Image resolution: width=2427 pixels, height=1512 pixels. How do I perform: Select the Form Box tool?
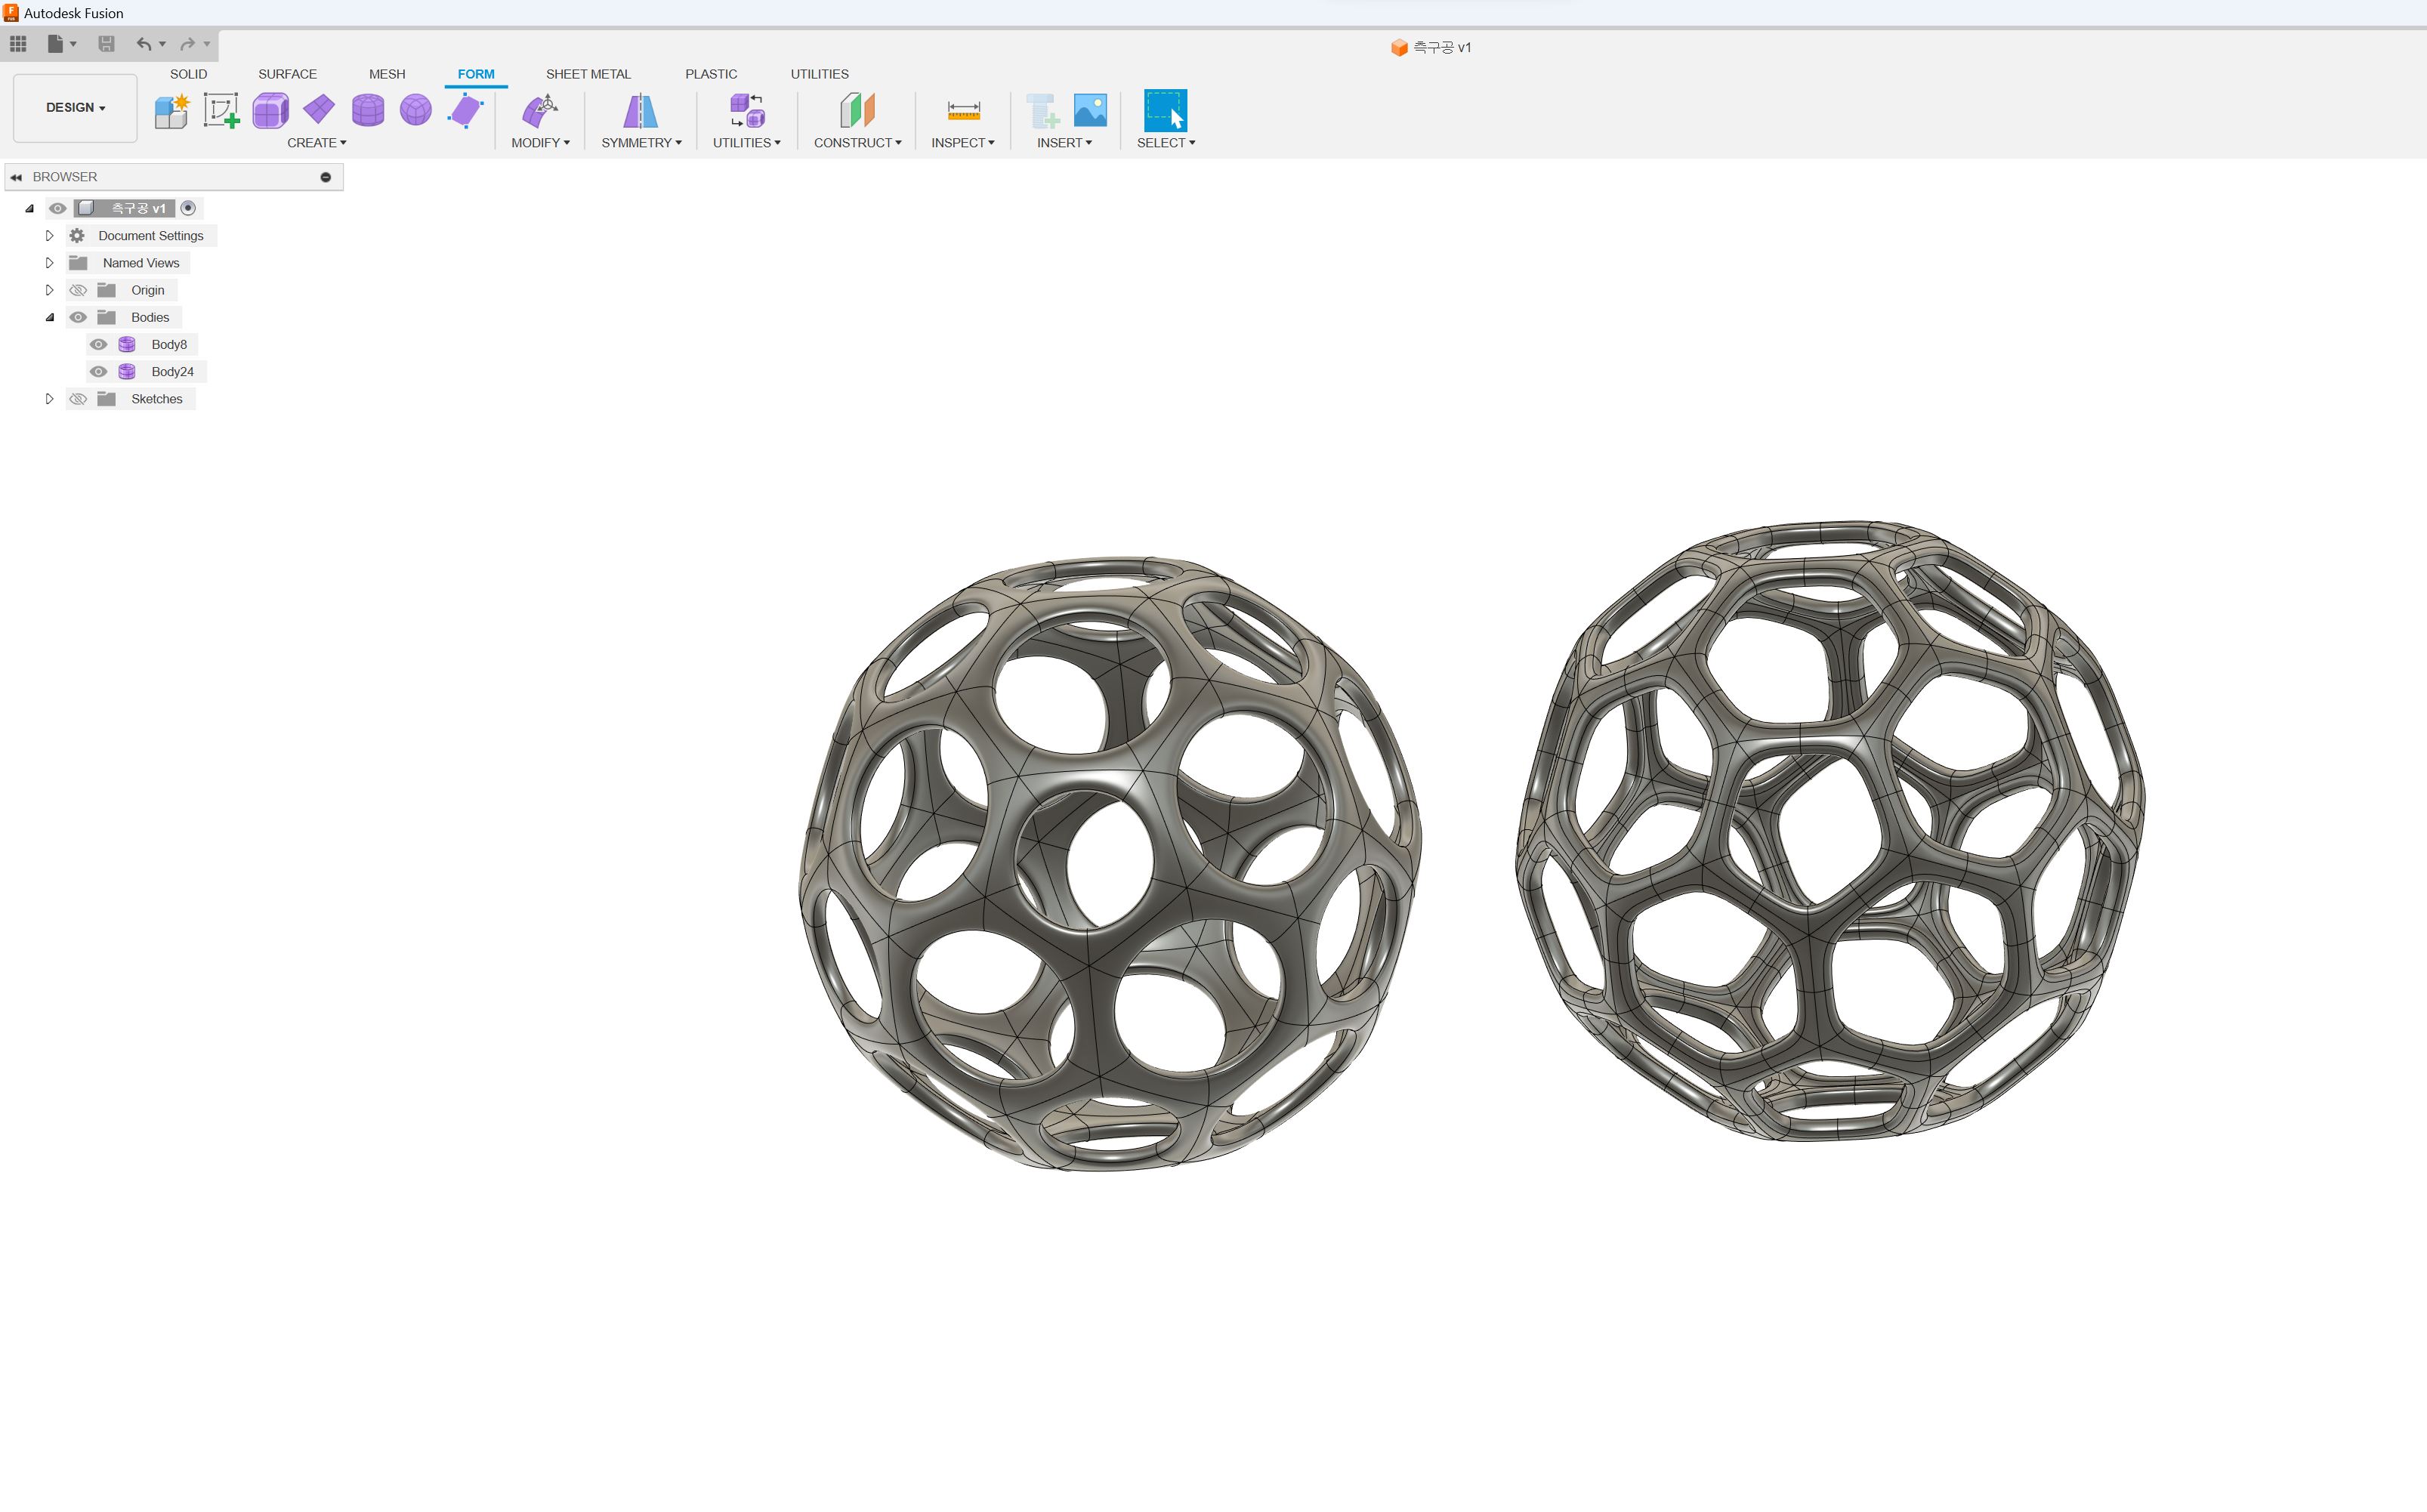pos(270,110)
